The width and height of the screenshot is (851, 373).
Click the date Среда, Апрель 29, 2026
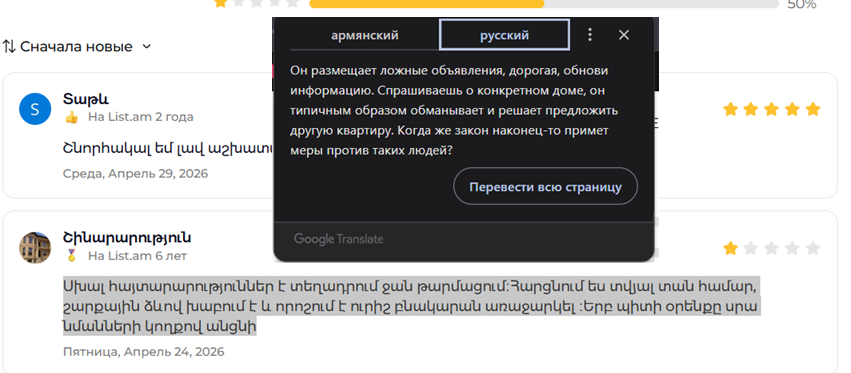(x=135, y=174)
